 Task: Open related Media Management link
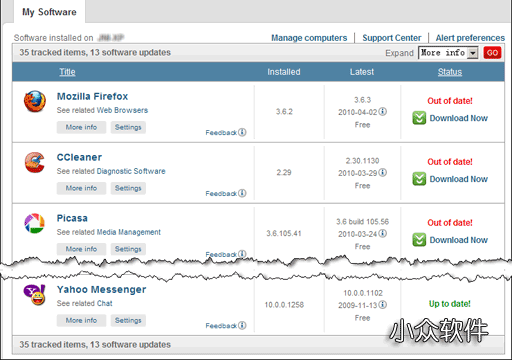pos(129,232)
